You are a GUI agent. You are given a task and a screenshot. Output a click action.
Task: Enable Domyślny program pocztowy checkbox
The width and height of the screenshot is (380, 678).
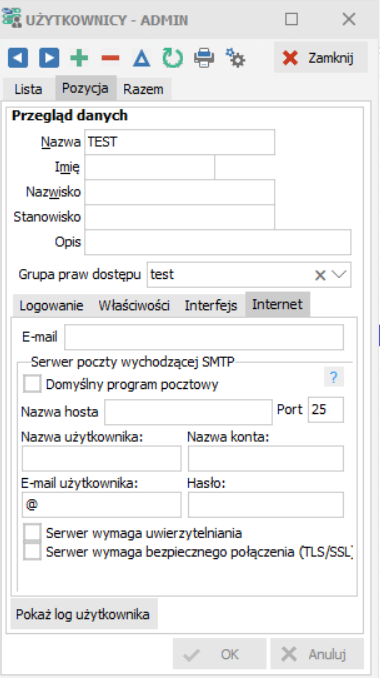point(32,384)
